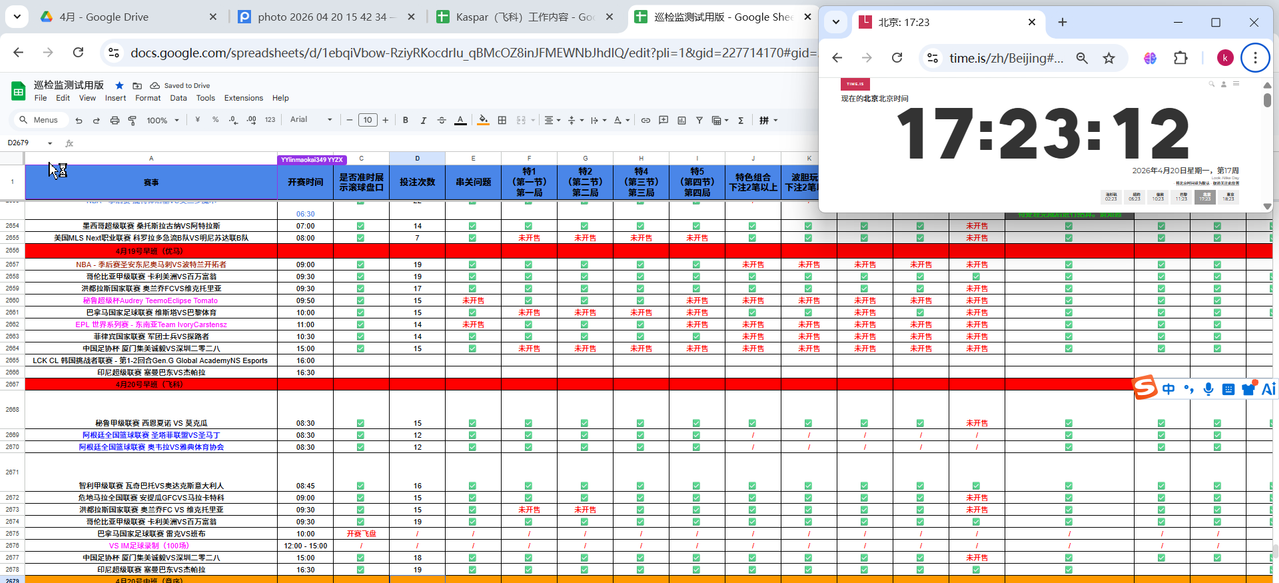
Task: Toggle checkbox in column E for row 08:00
Action: [473, 238]
